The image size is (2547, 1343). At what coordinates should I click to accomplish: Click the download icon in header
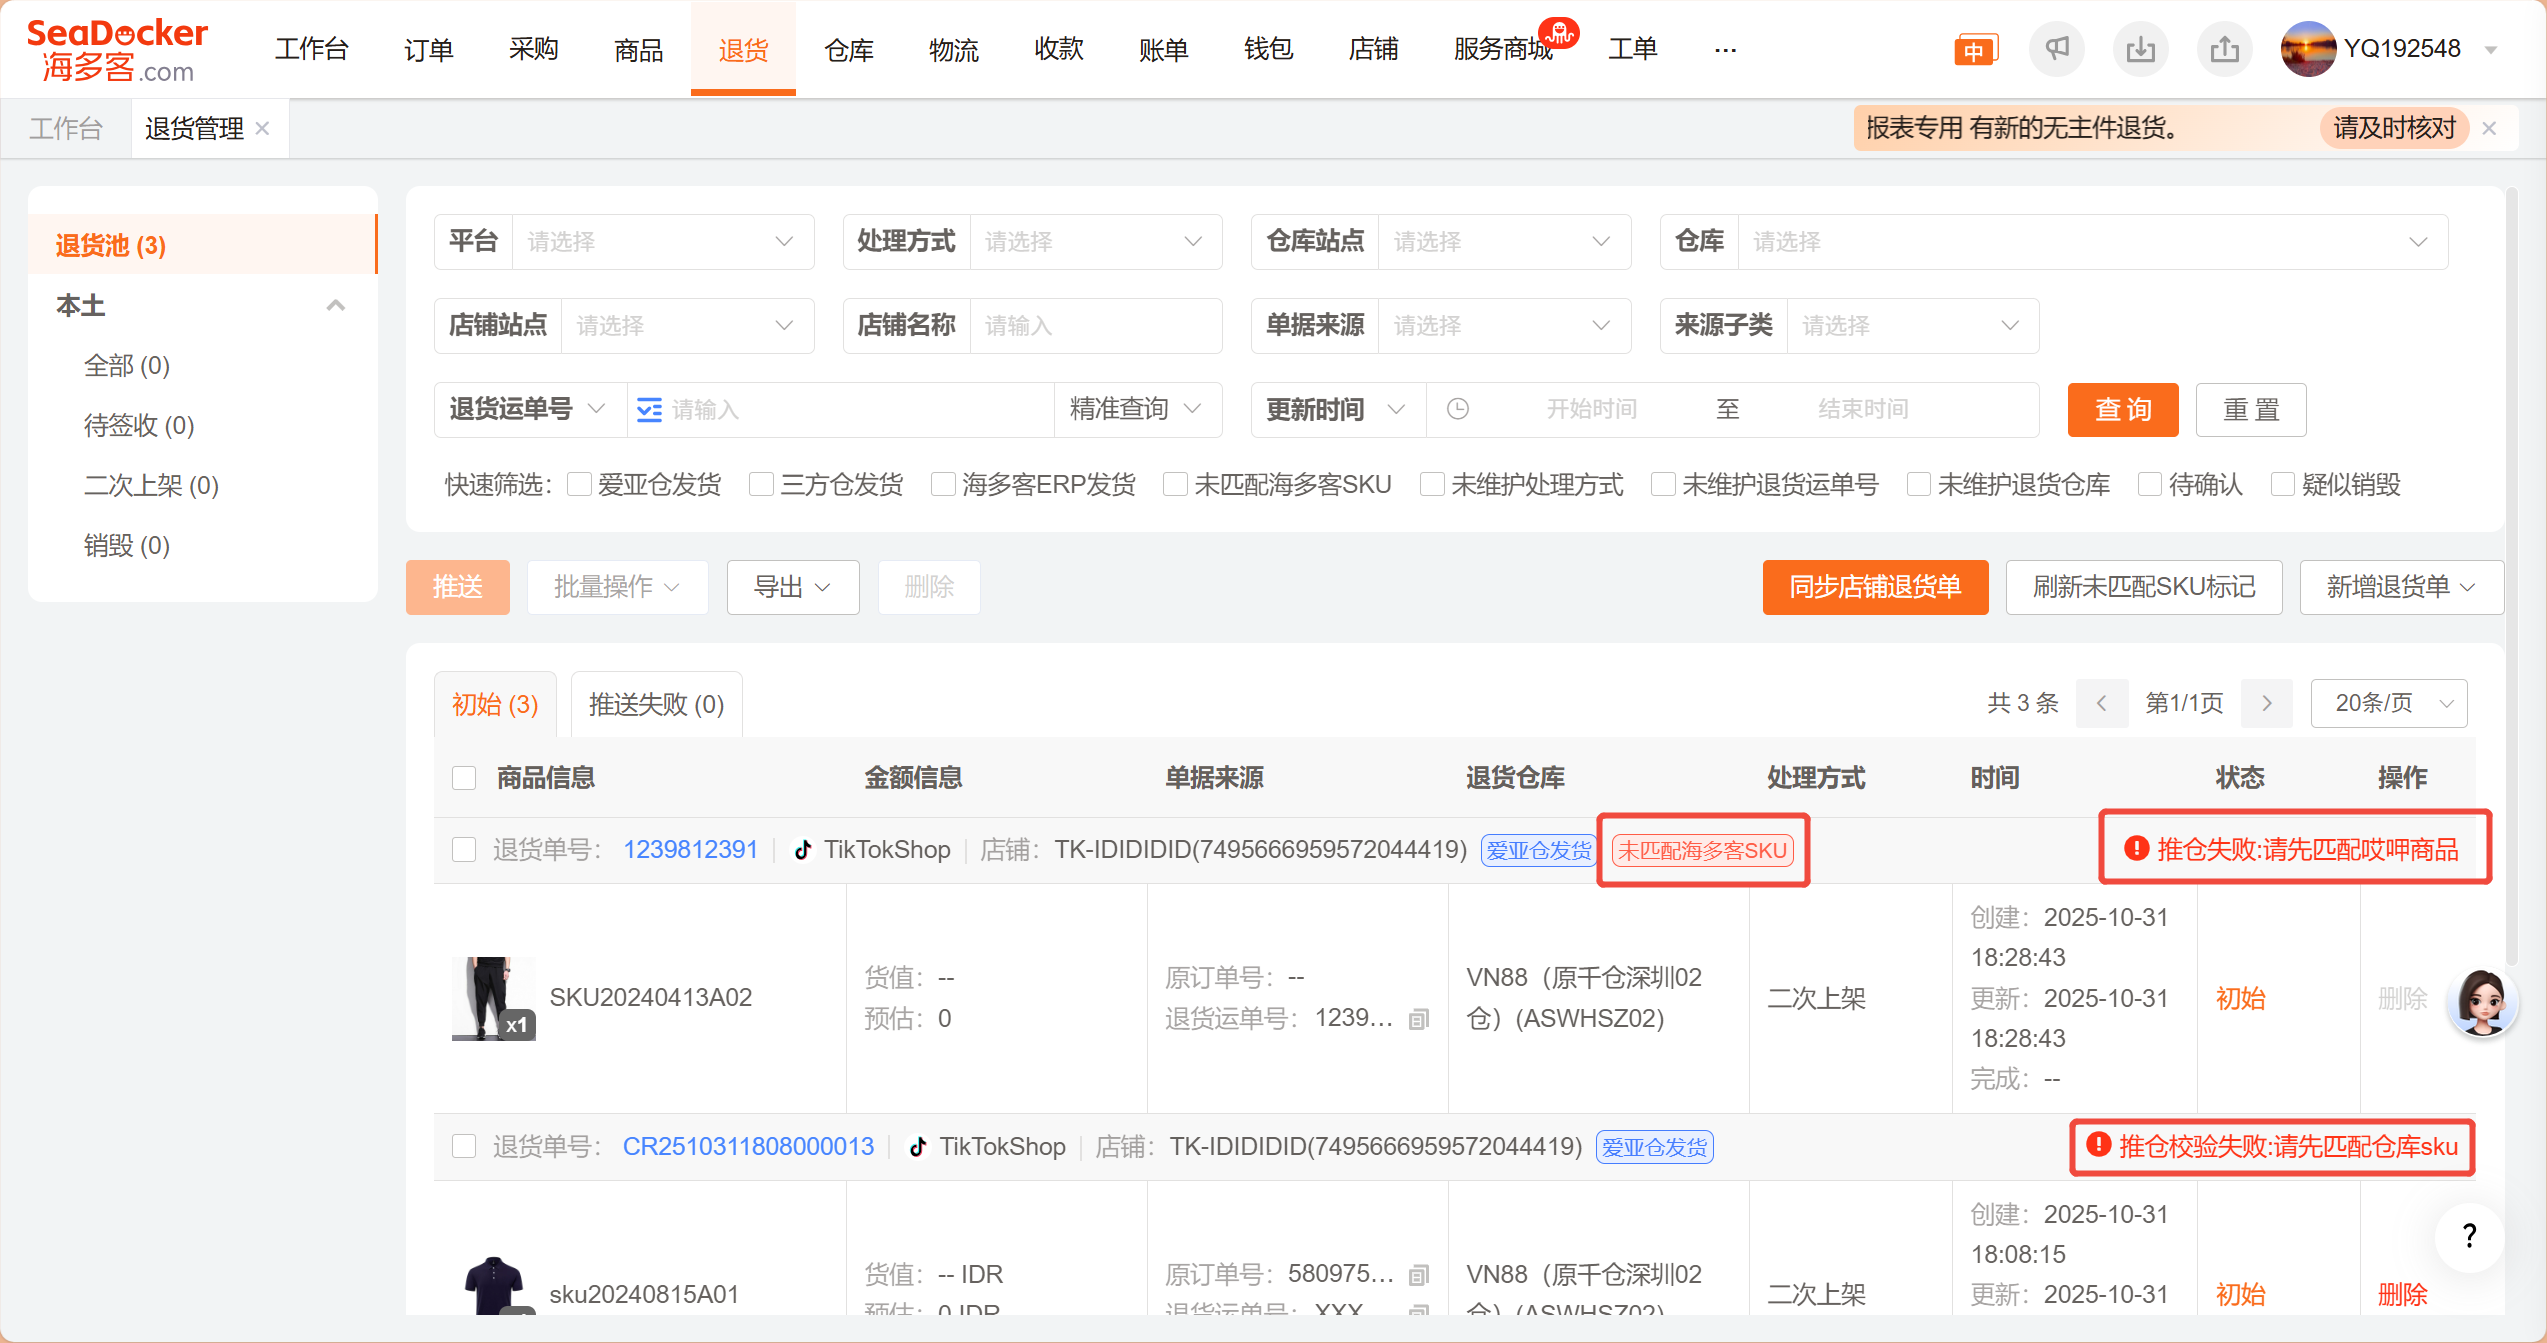(x=2140, y=49)
